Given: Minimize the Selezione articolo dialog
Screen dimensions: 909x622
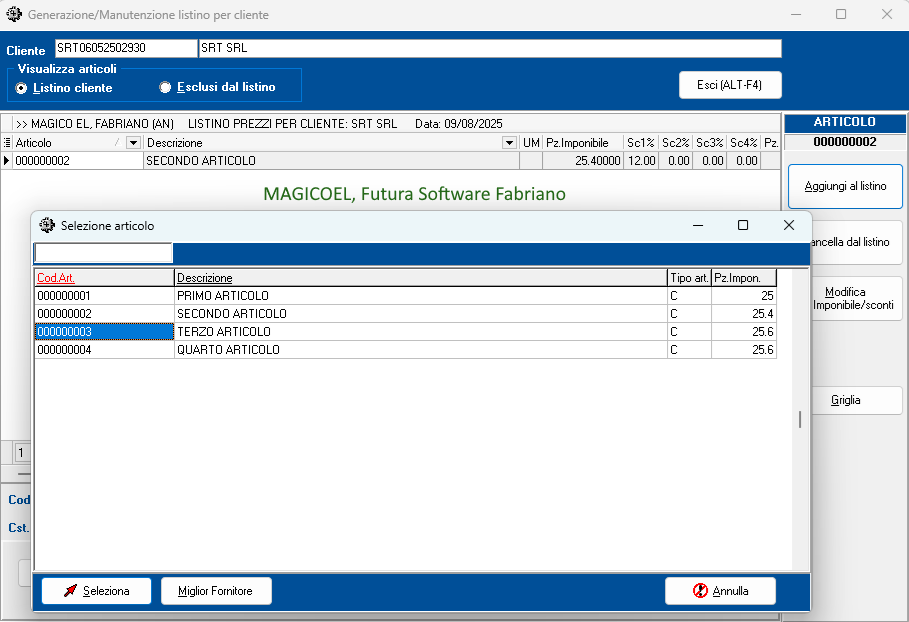Looking at the screenshot, I should click(698, 225).
